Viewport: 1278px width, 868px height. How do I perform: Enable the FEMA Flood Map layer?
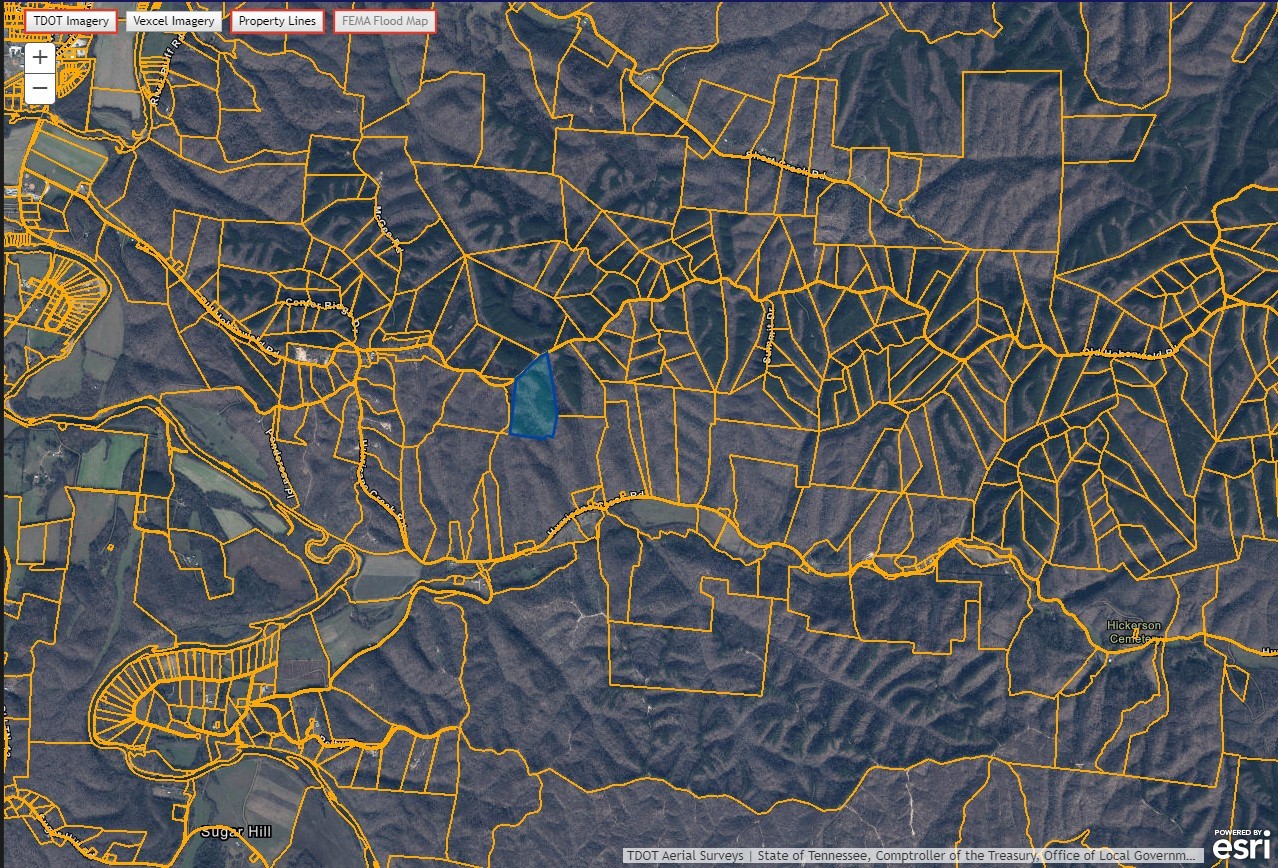[x=384, y=21]
